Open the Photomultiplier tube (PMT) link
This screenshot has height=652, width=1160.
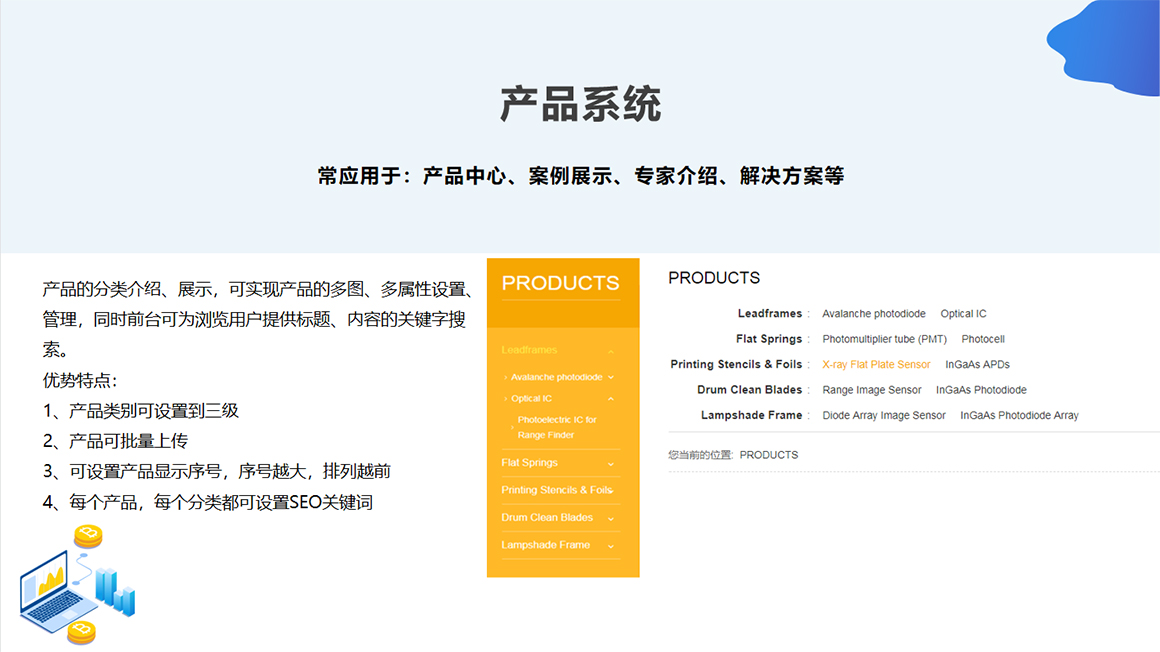tap(884, 340)
